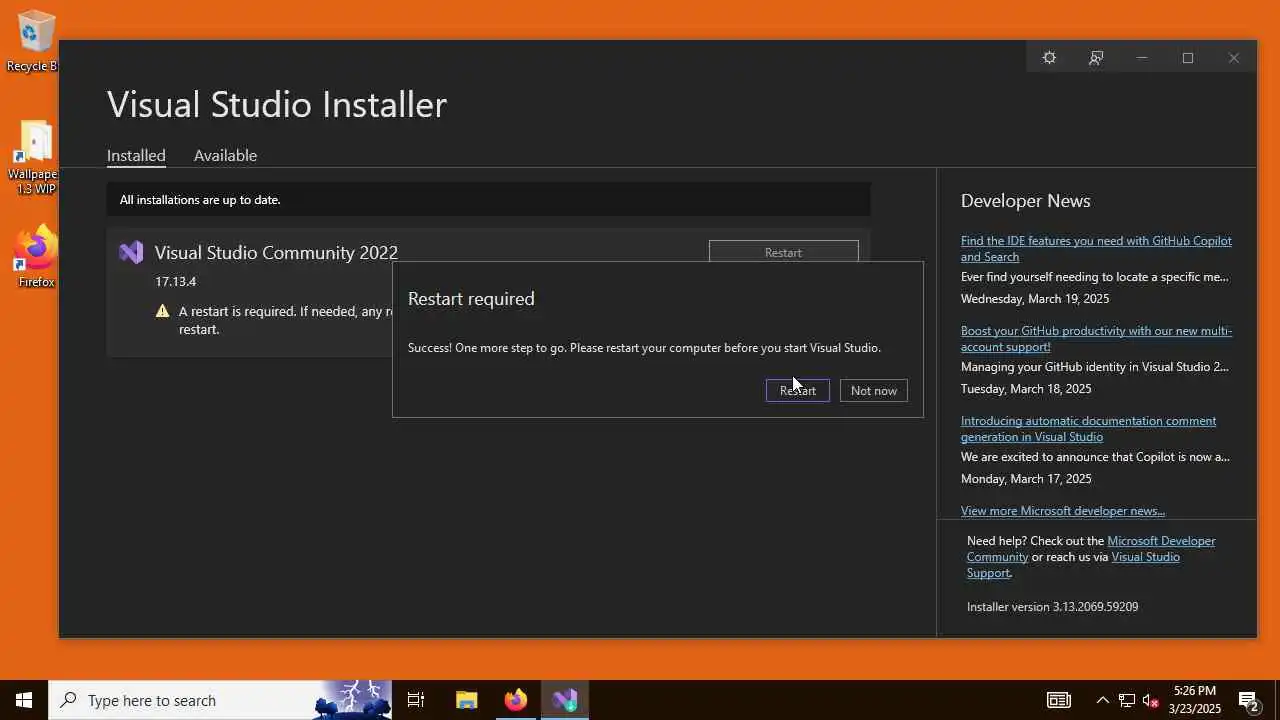1280x720 pixels.
Task: Click the weather thunderstorm search highlight icon
Action: pos(352,700)
